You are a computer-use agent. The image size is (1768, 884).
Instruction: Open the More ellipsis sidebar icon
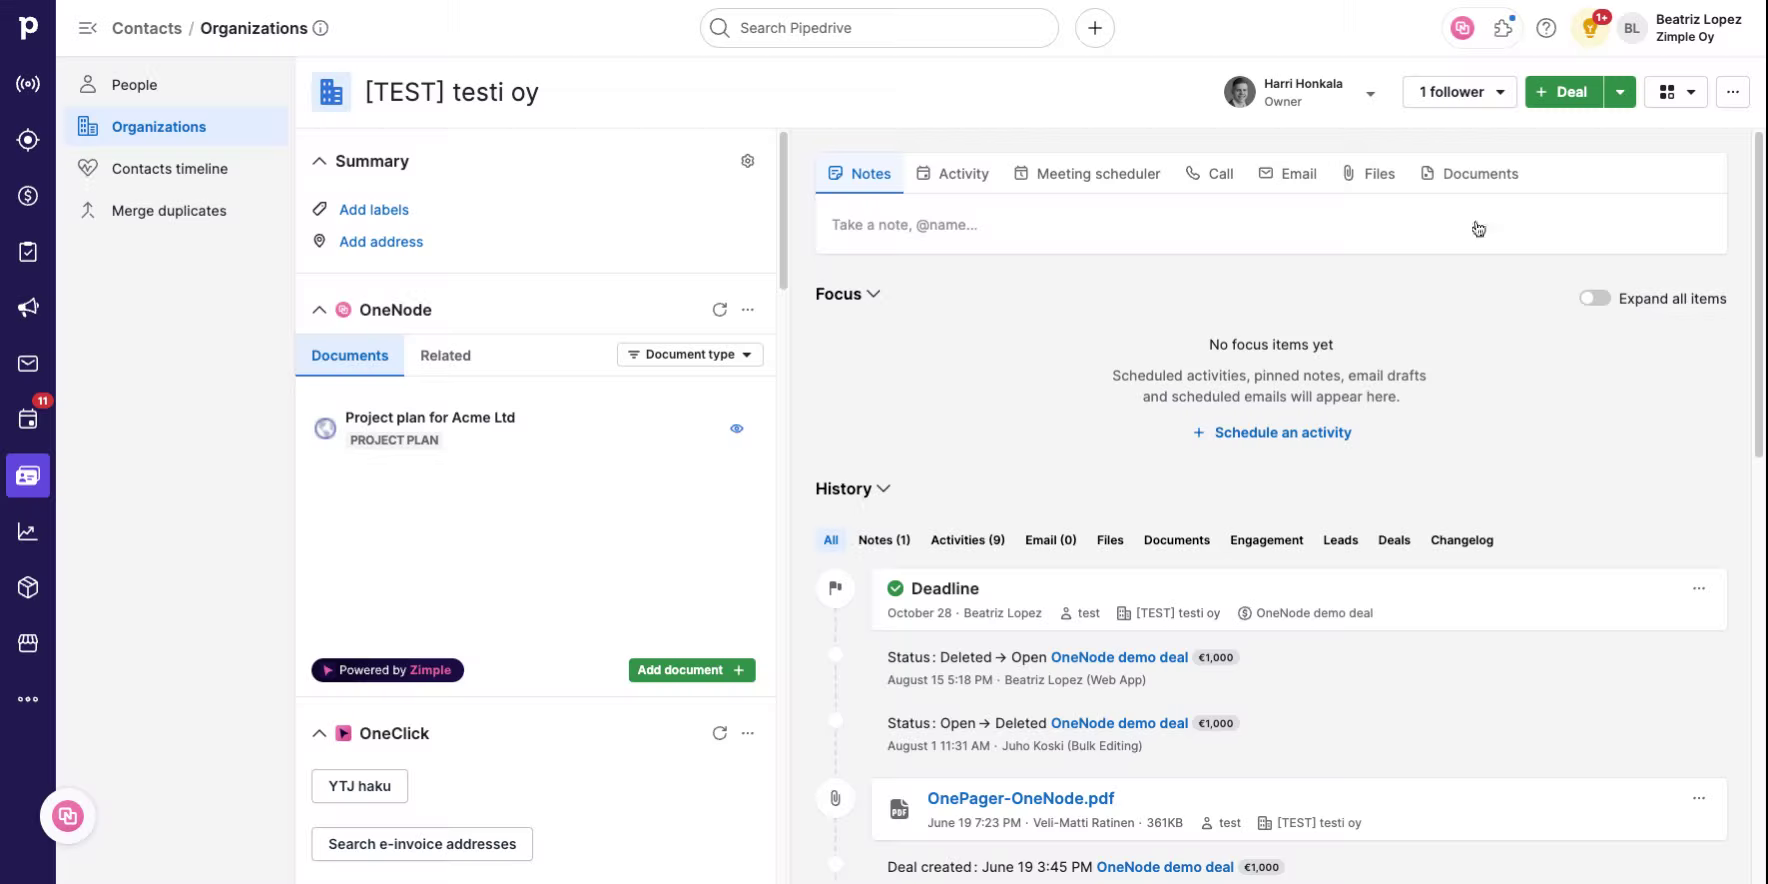click(x=28, y=699)
